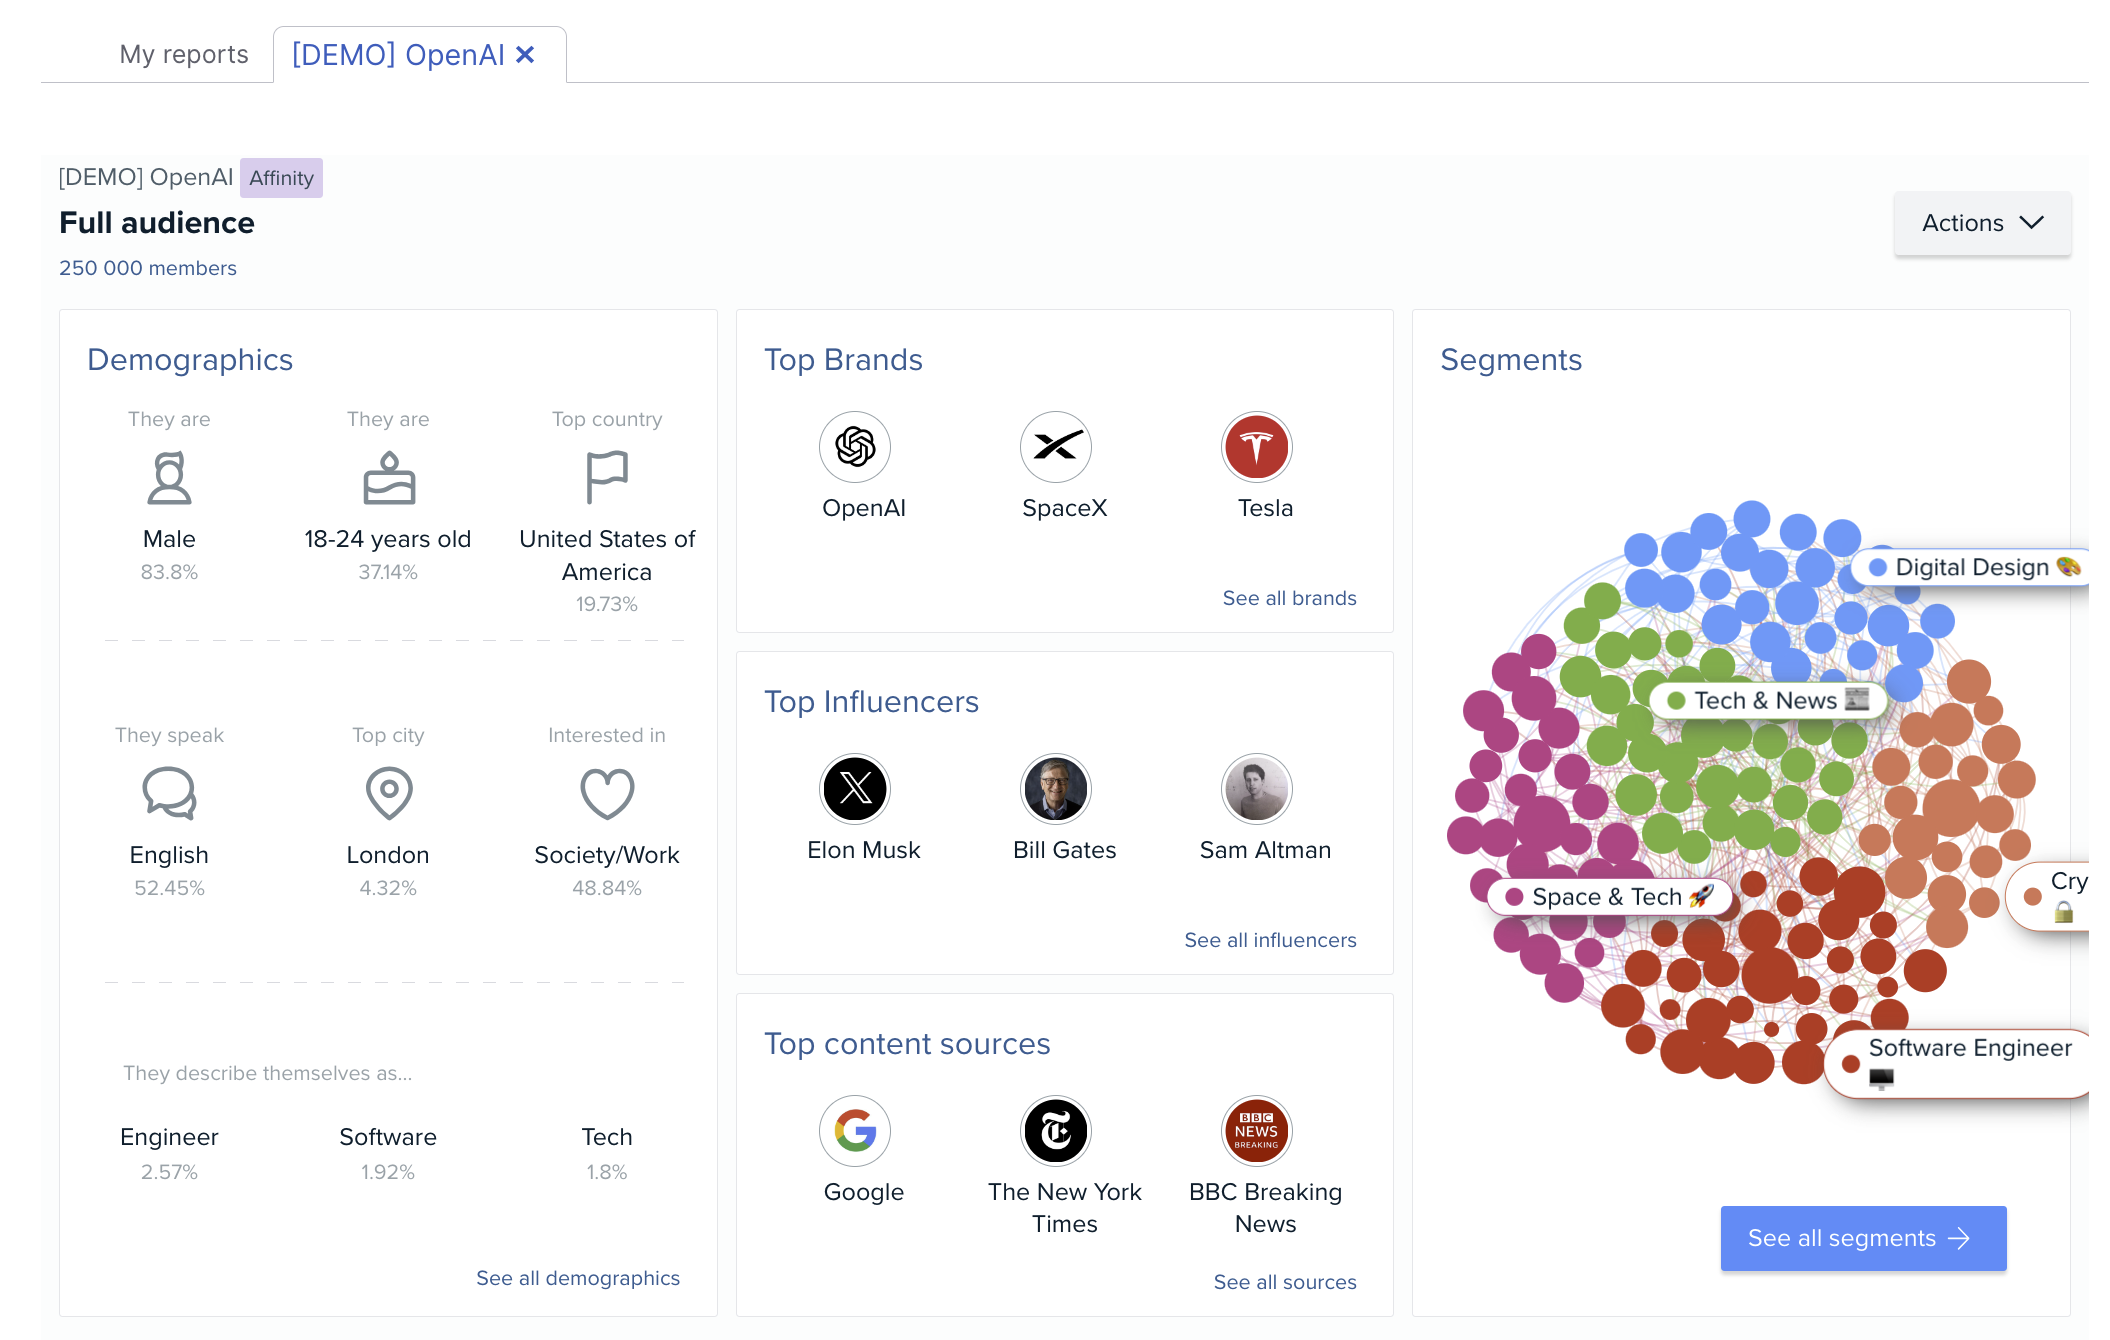Open the SpaceX brand icon
Viewport: 2110px width, 1340px height.
click(1056, 447)
